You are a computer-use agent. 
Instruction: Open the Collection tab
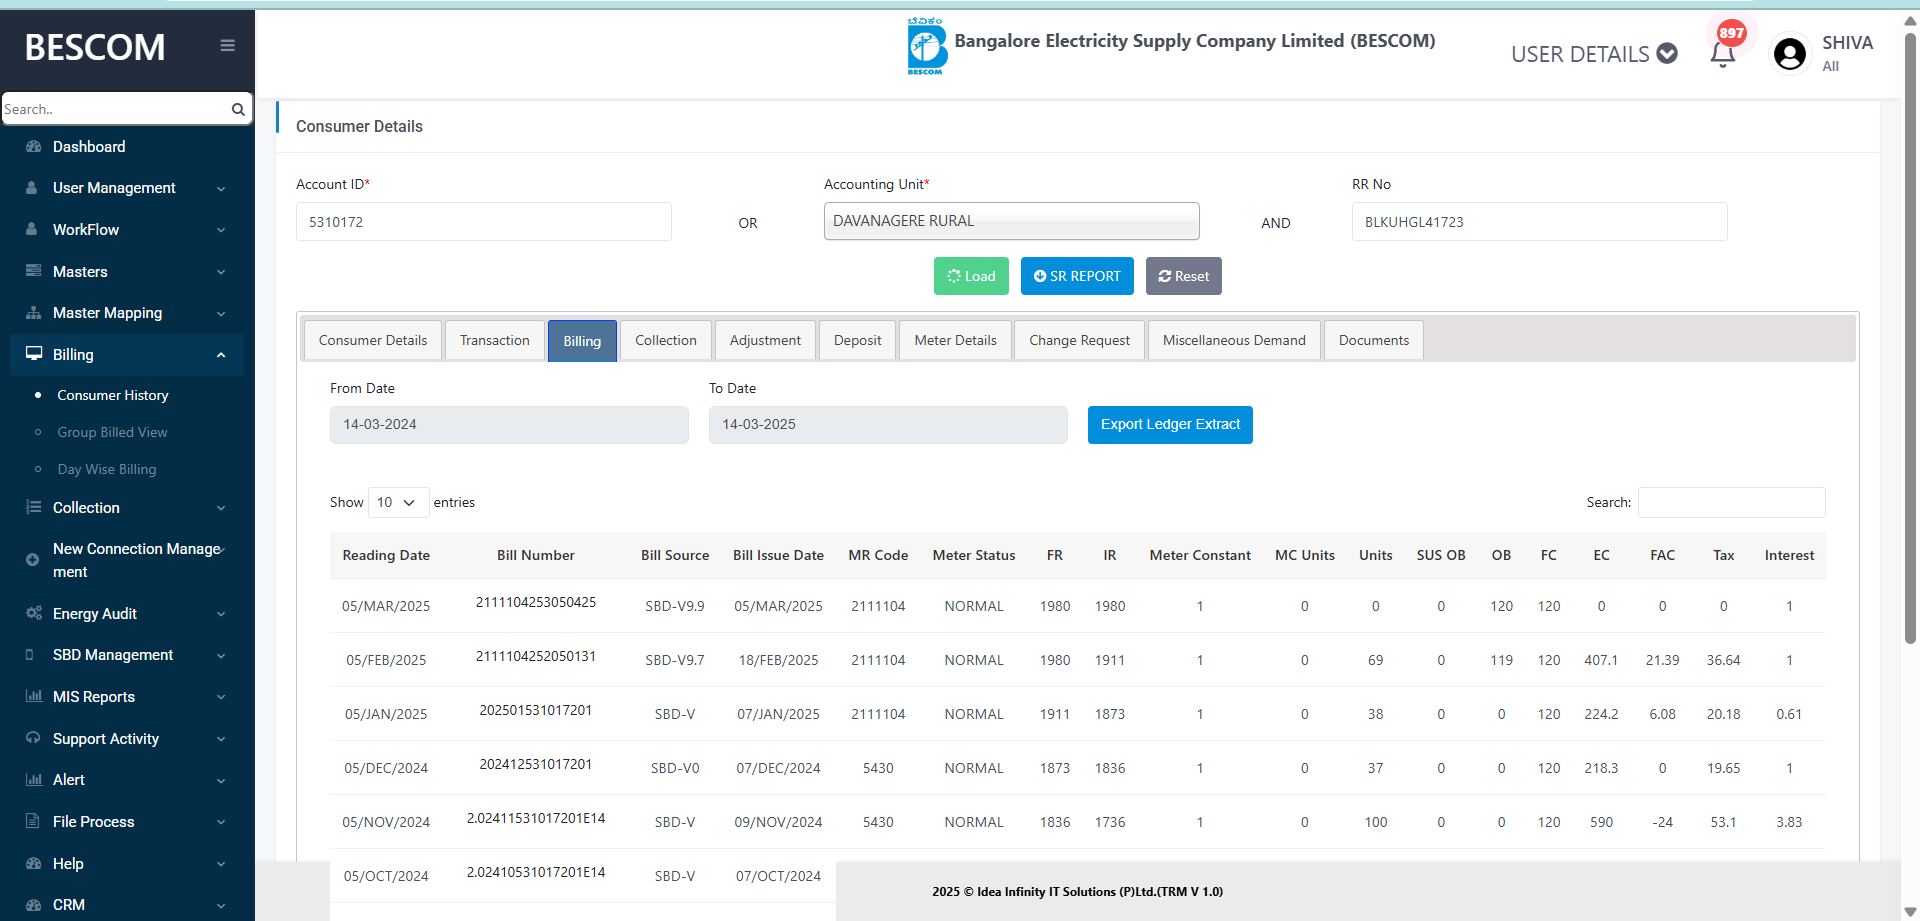(666, 340)
